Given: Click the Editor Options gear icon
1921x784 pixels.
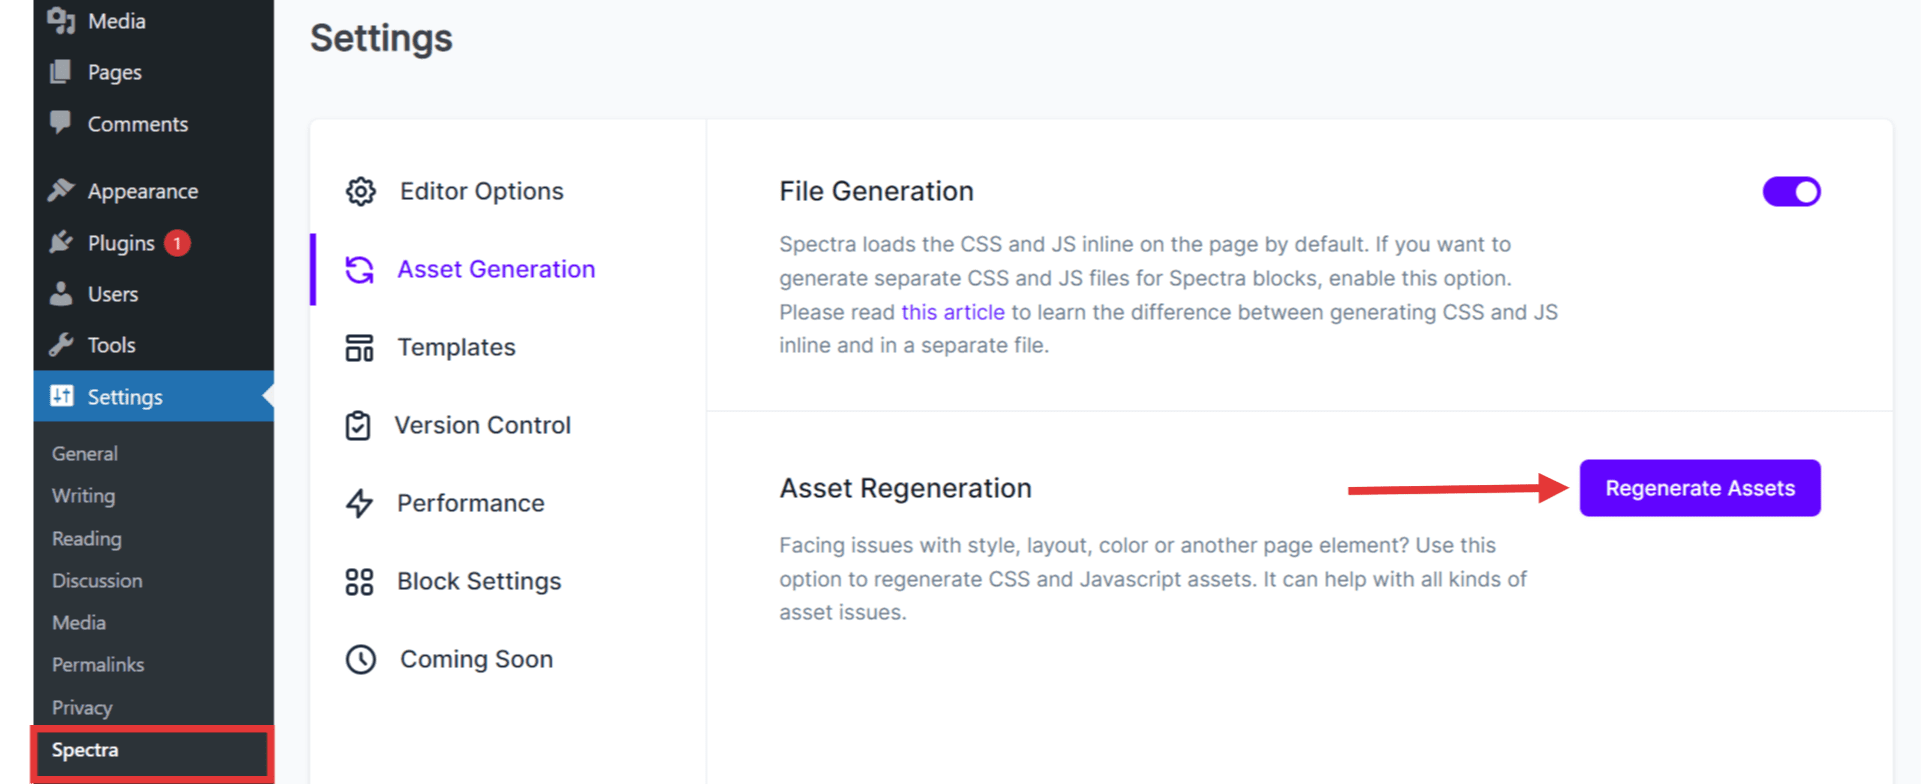Looking at the screenshot, I should click(360, 191).
